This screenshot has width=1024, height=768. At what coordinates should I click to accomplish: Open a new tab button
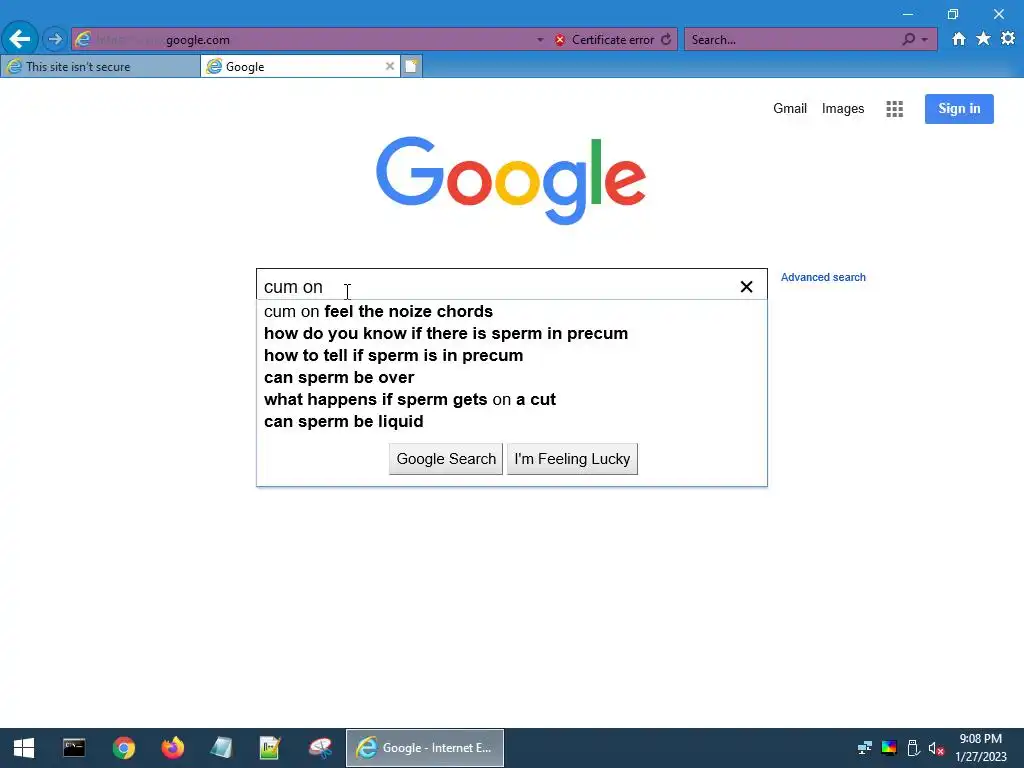(x=411, y=67)
